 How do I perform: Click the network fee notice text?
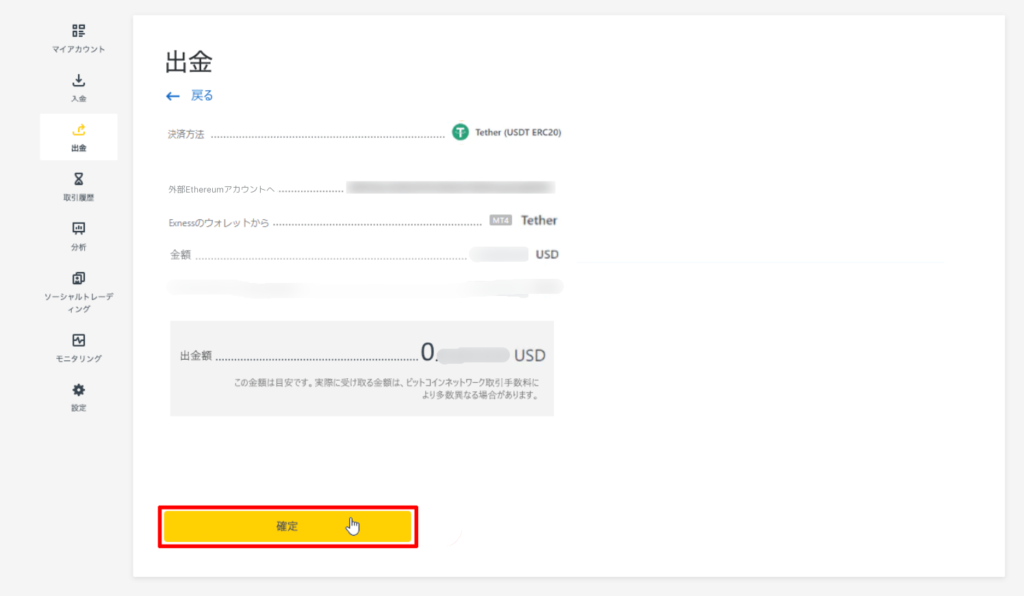tap(386, 388)
